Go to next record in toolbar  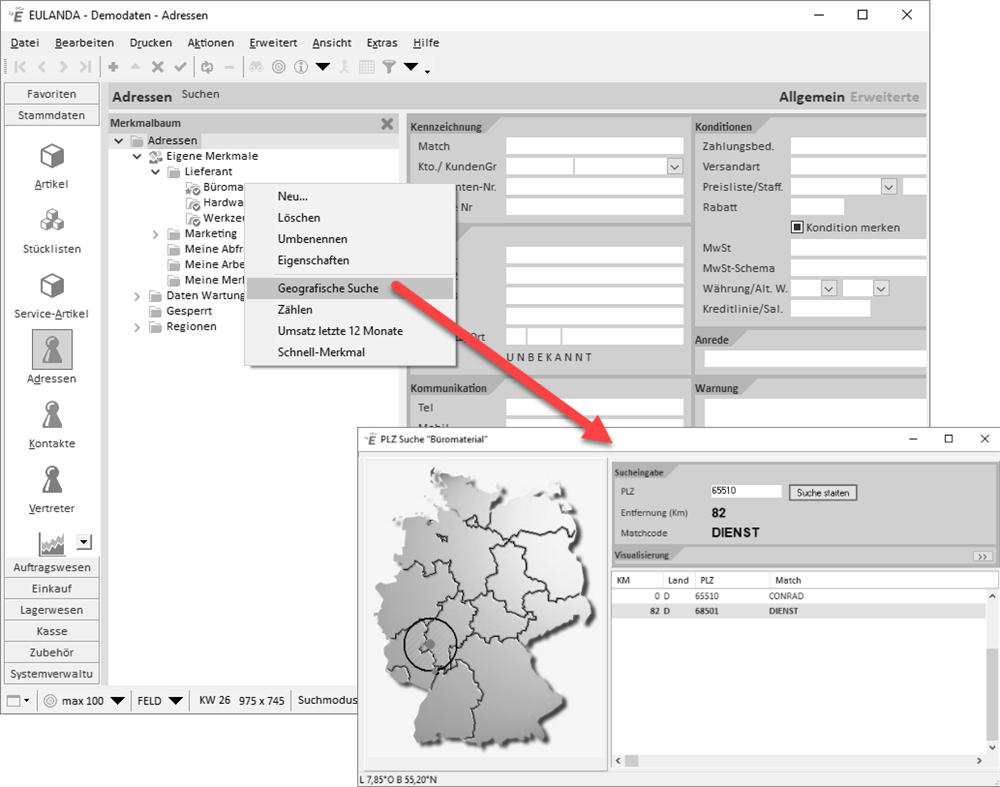pos(63,66)
